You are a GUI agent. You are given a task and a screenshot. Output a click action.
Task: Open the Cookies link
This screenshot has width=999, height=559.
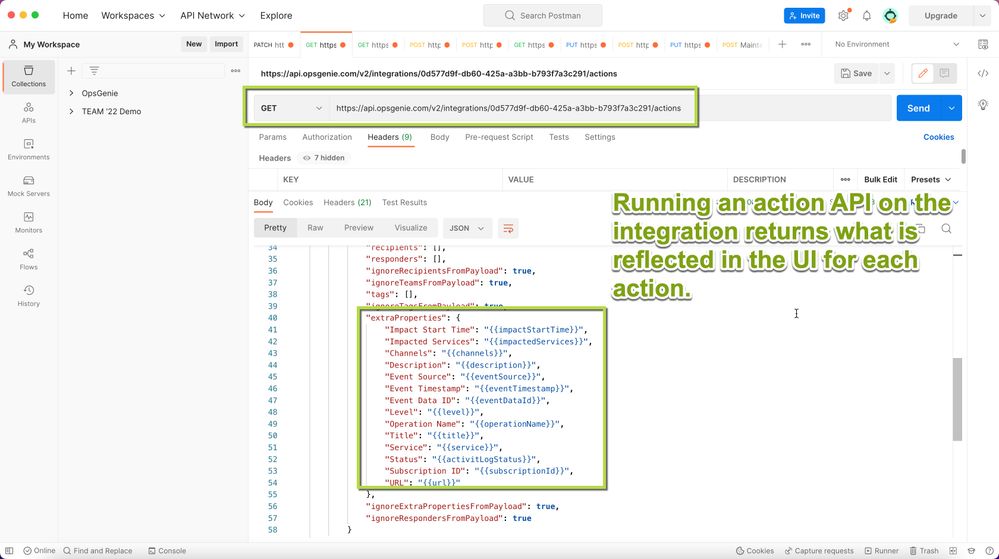click(x=938, y=137)
